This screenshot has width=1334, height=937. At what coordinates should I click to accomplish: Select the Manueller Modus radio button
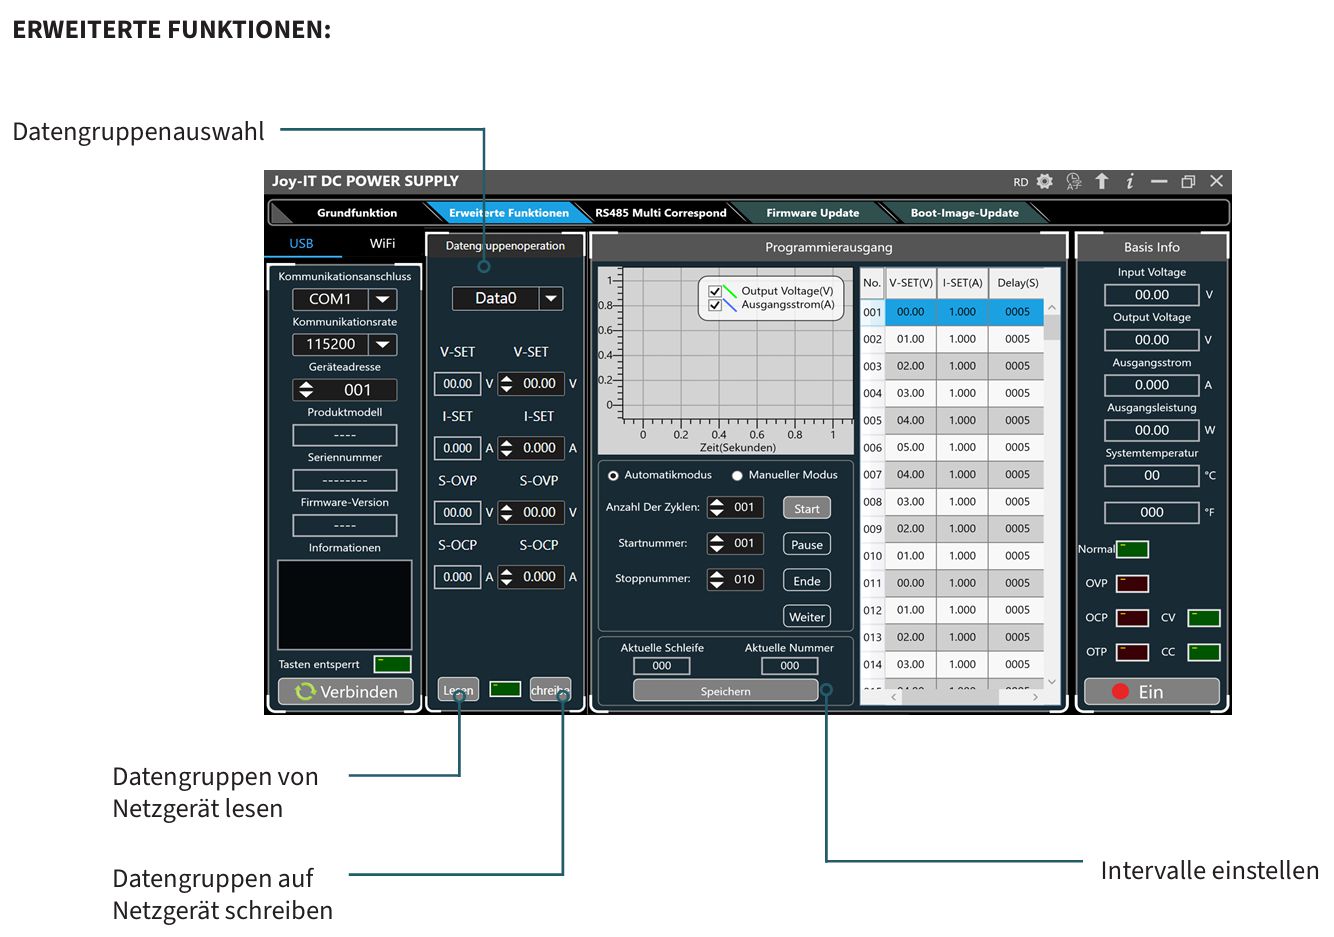click(x=738, y=476)
